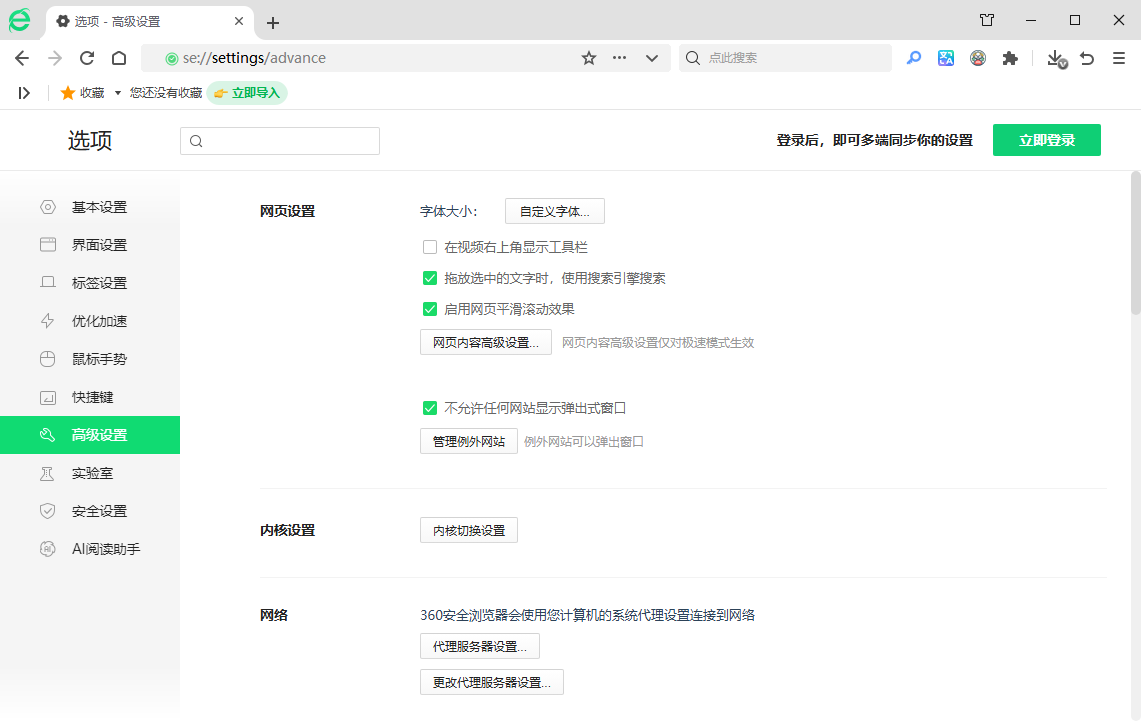Open the address bar dropdown chevron

click(x=652, y=58)
